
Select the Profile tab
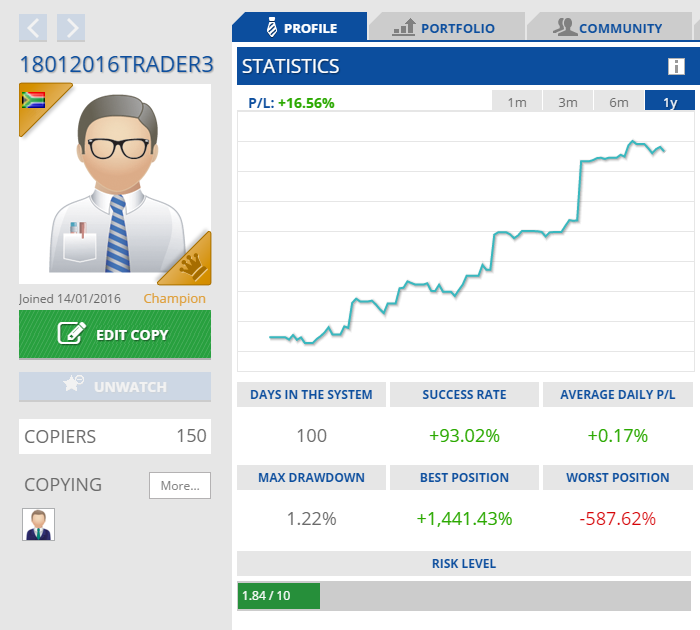tap(299, 28)
